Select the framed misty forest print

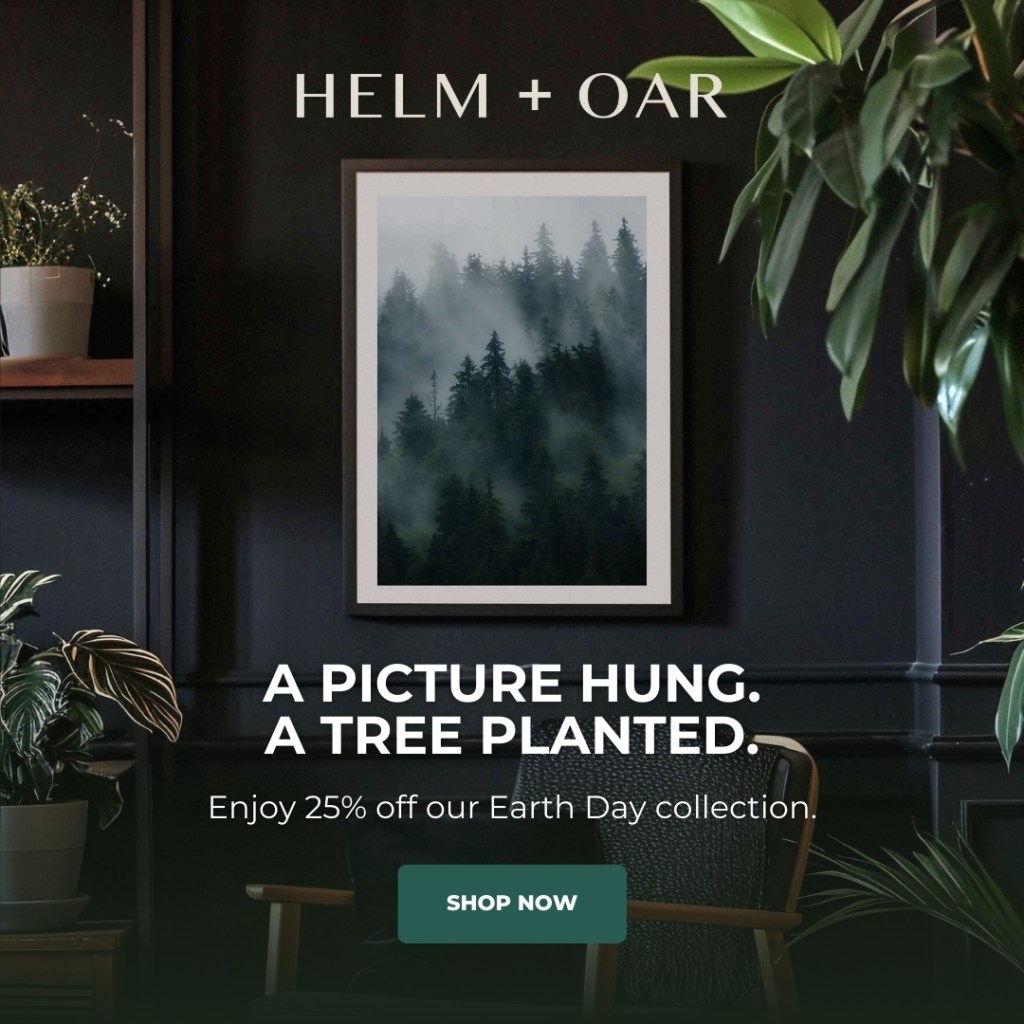pos(512,388)
